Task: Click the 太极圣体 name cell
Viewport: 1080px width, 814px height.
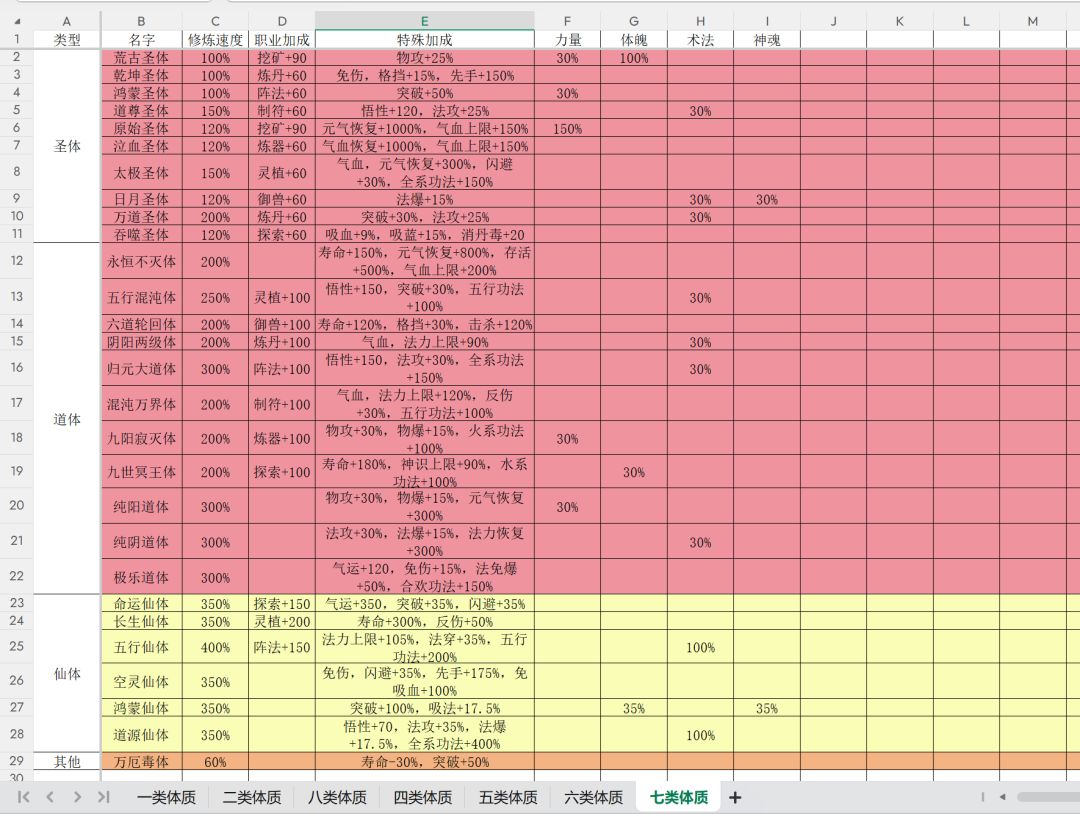Action: click(x=141, y=172)
